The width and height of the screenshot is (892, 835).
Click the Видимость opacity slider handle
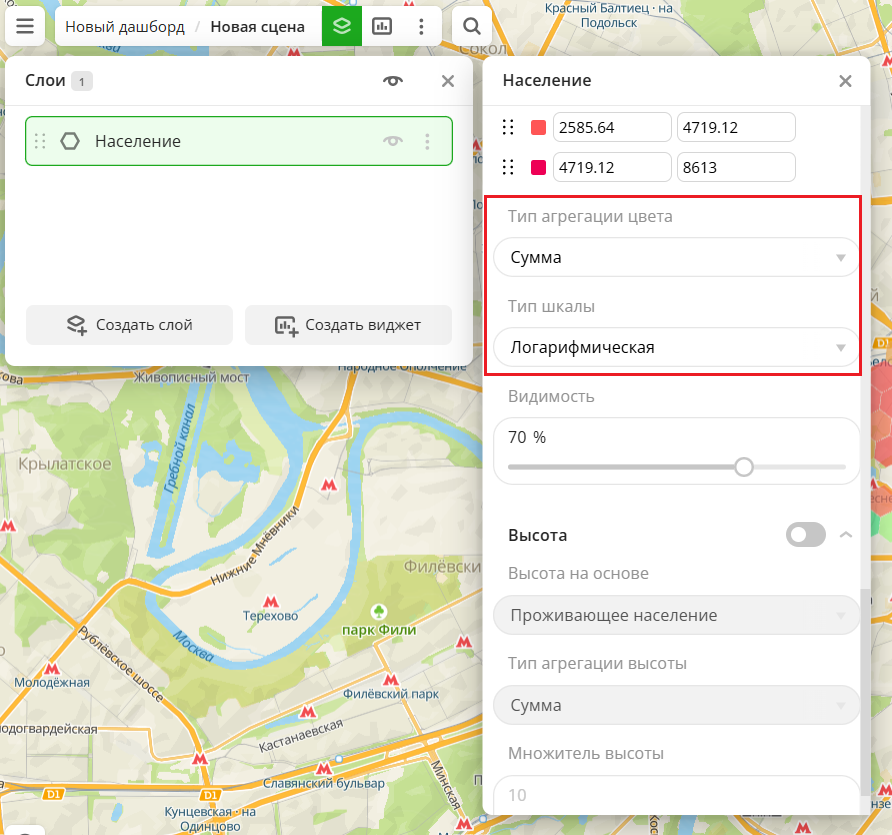[x=743, y=467]
